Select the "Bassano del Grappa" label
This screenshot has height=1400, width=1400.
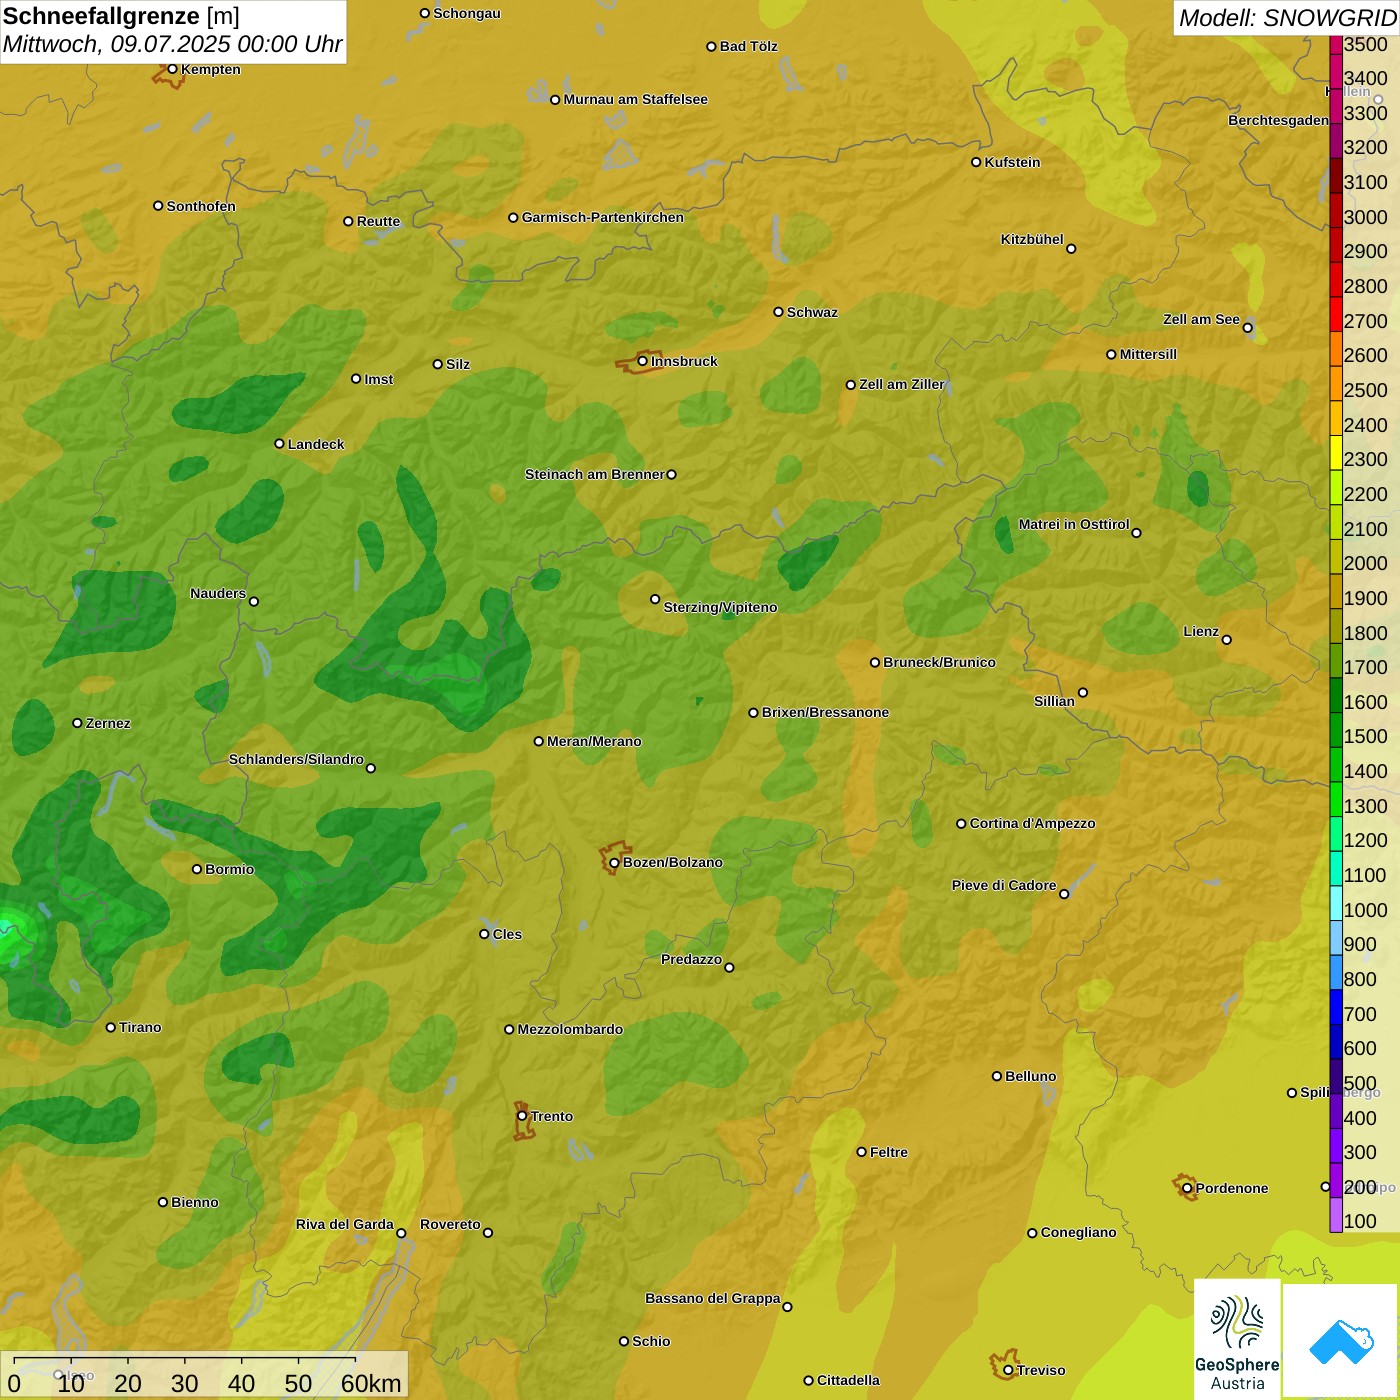point(712,1298)
